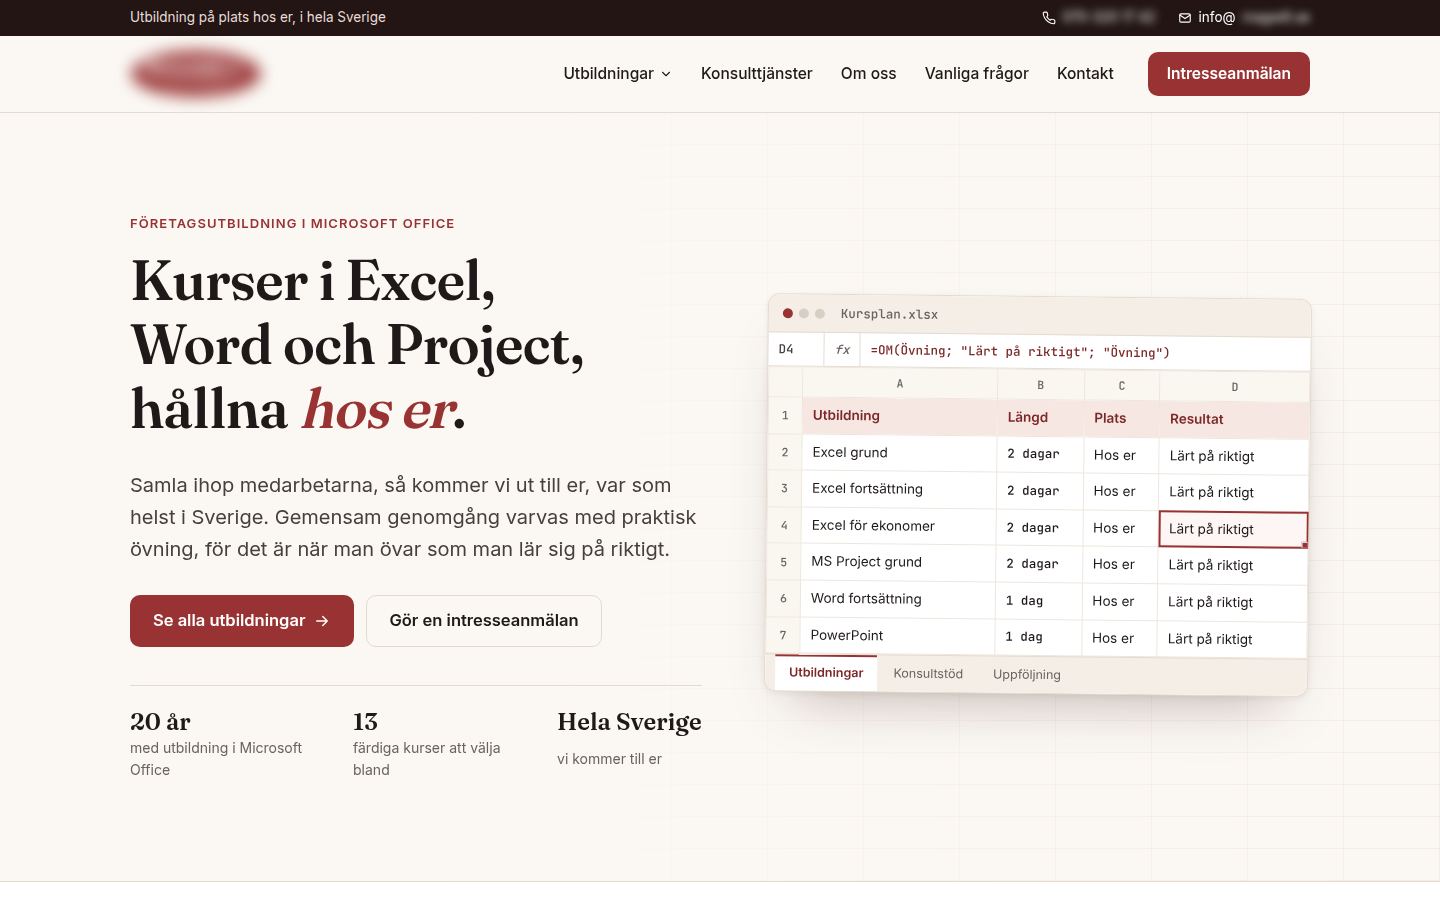This screenshot has height=900, width=1440.
Task: Click the Utbildning header cell
Action: pos(899,416)
